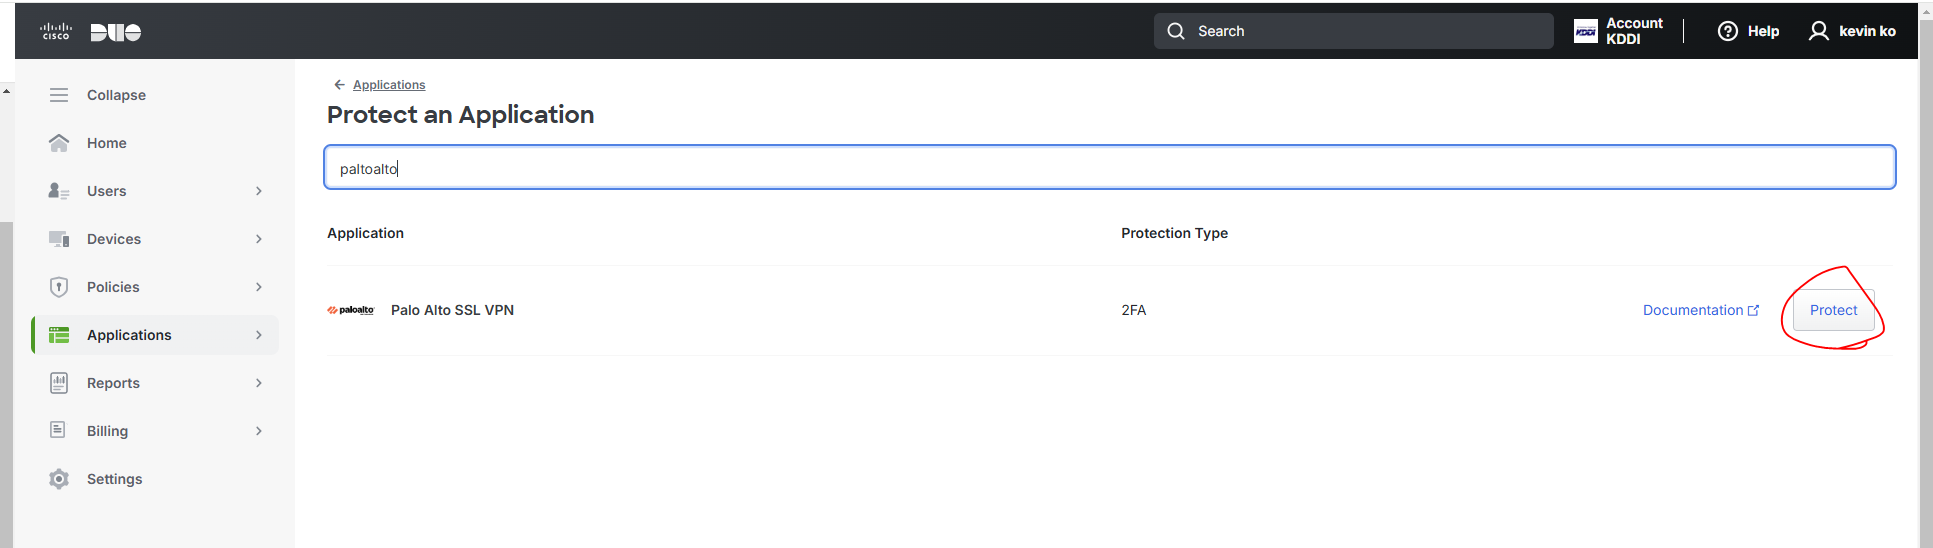Click the Protection Type column header
The height and width of the screenshot is (548, 1933).
(x=1174, y=233)
